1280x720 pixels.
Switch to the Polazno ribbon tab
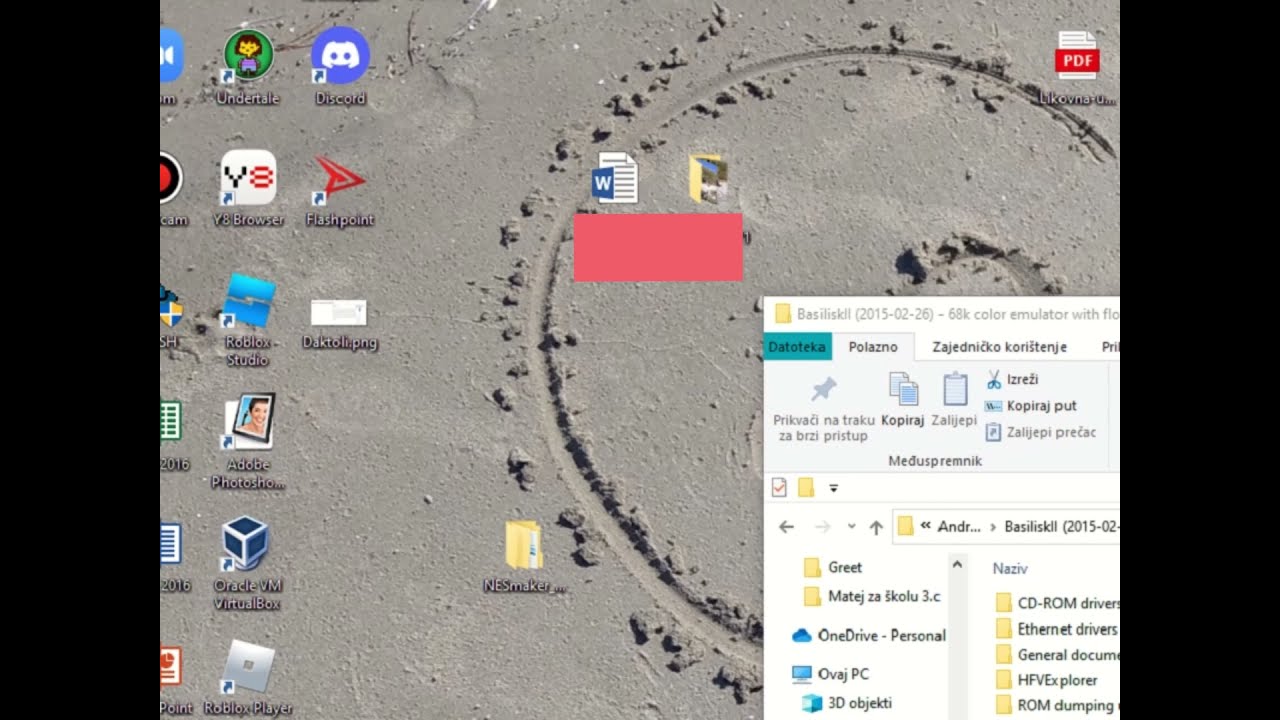(873, 347)
